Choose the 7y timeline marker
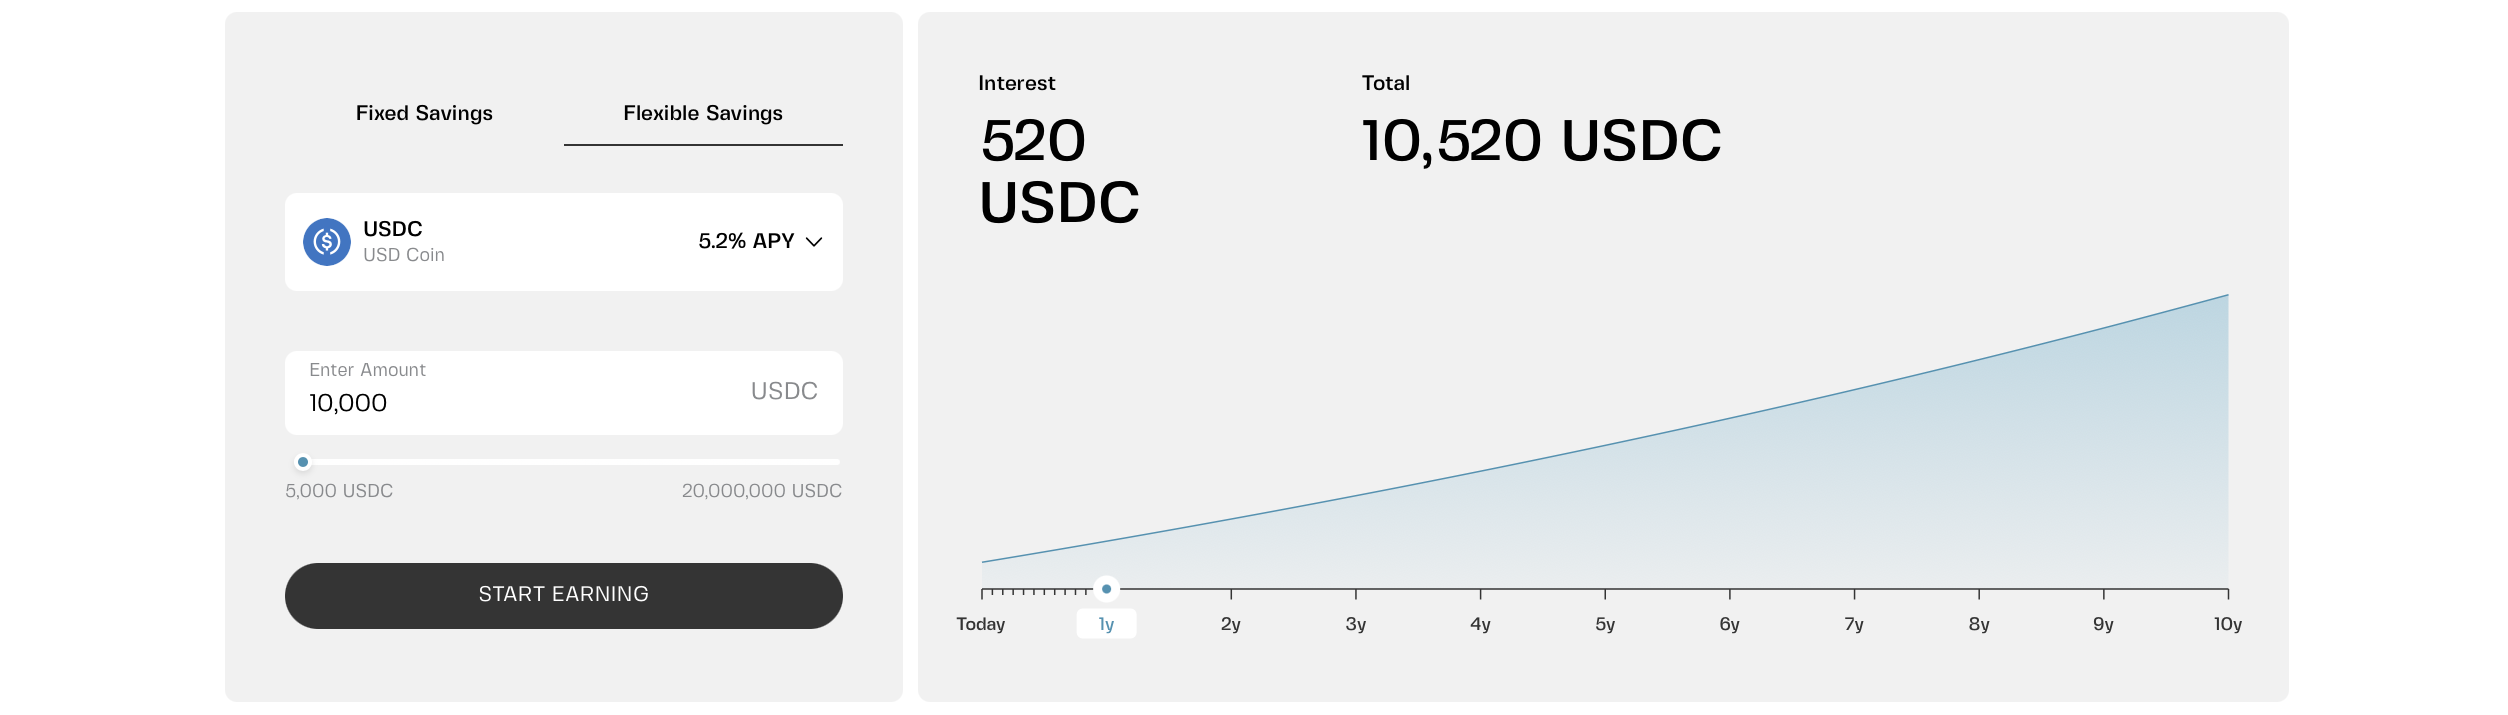 pyautogui.click(x=1854, y=624)
